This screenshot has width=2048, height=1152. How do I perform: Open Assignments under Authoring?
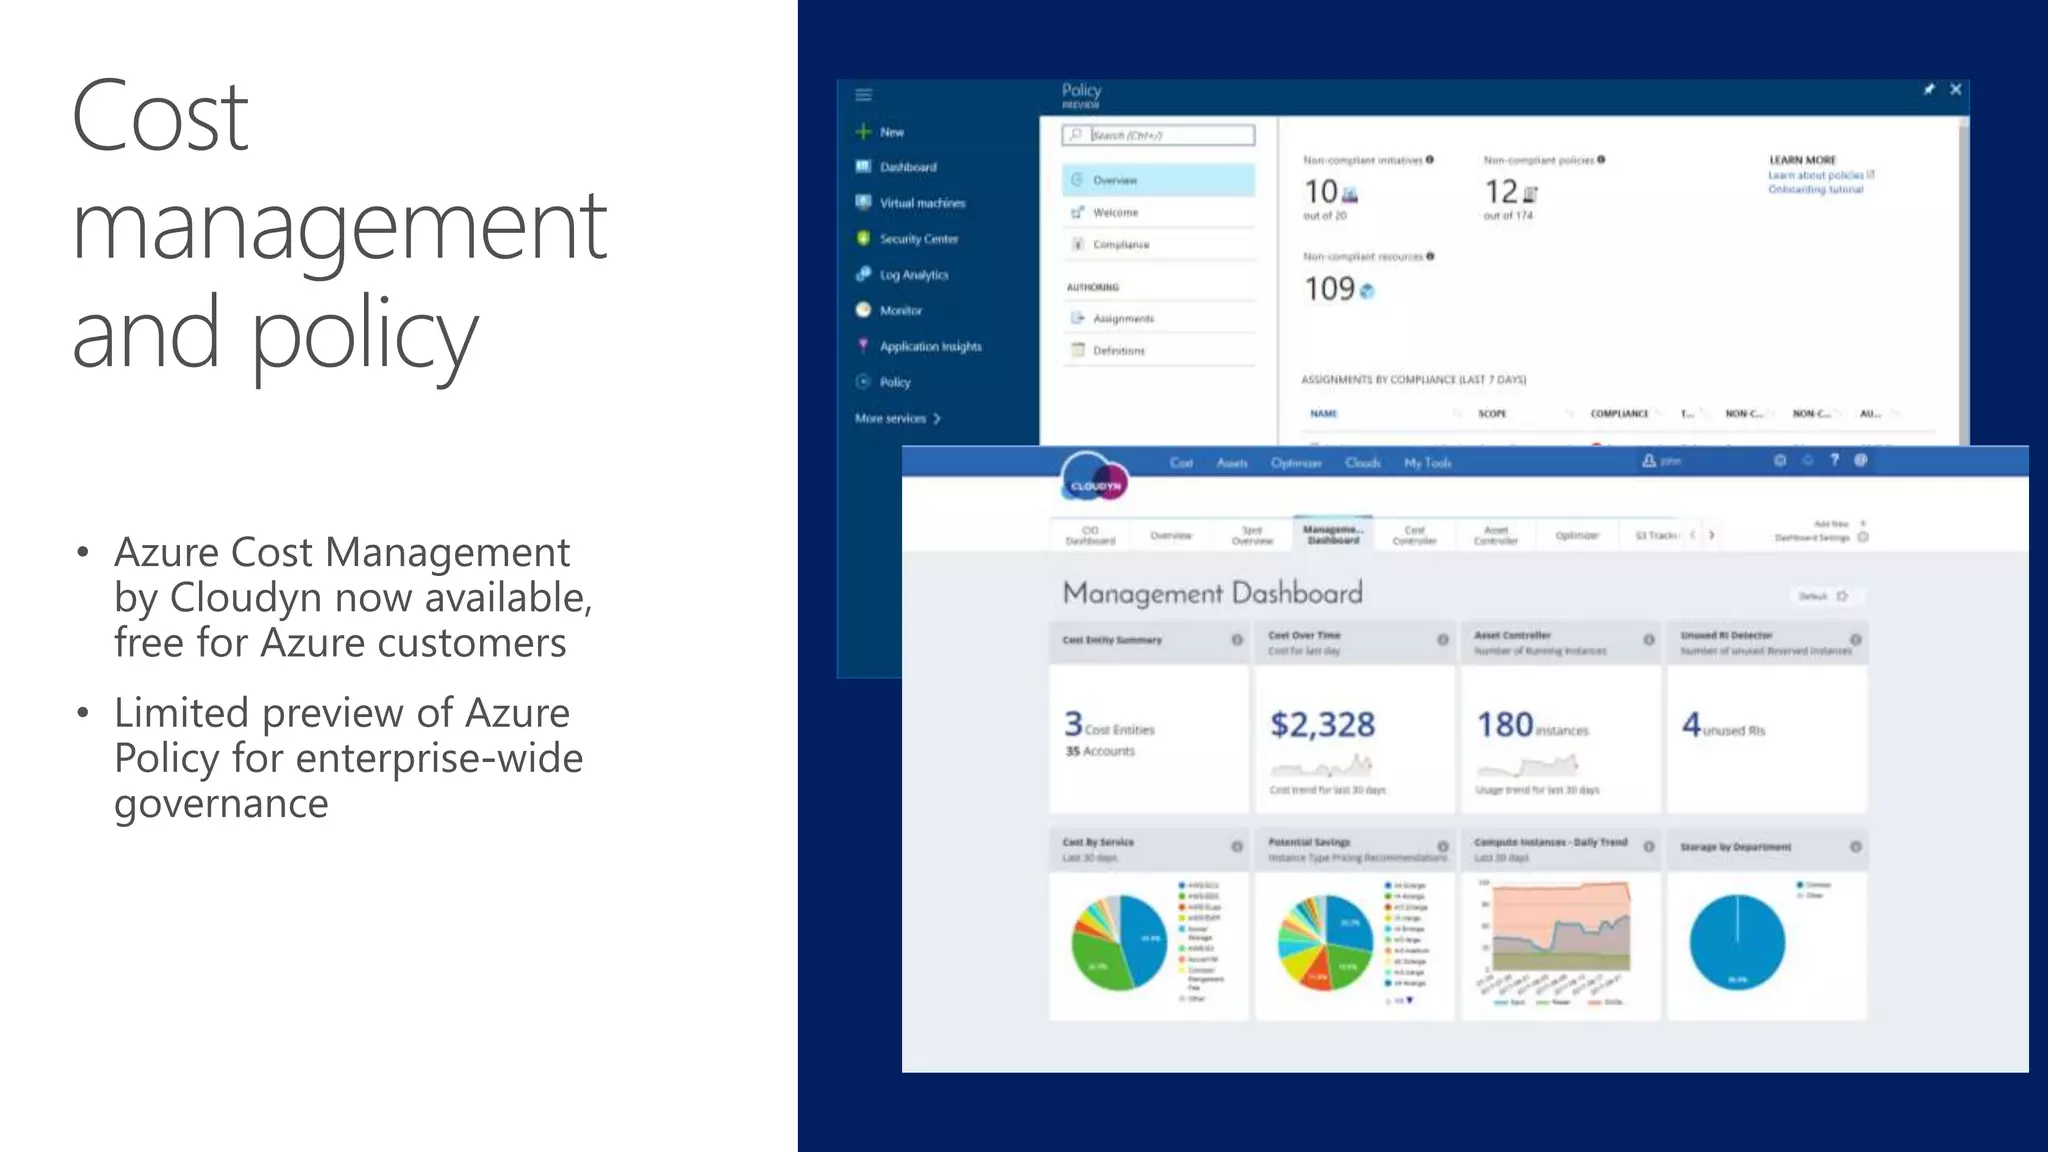(x=1123, y=319)
